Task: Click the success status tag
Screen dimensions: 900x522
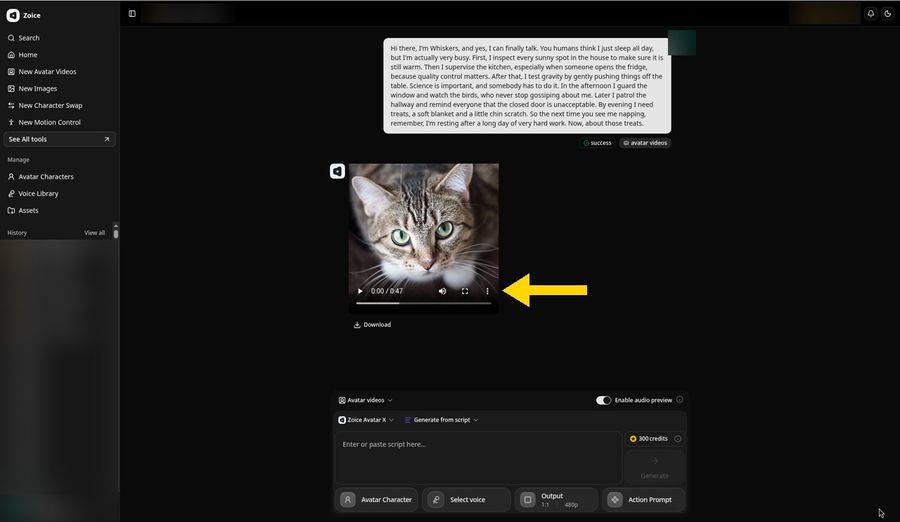Action: pos(598,143)
